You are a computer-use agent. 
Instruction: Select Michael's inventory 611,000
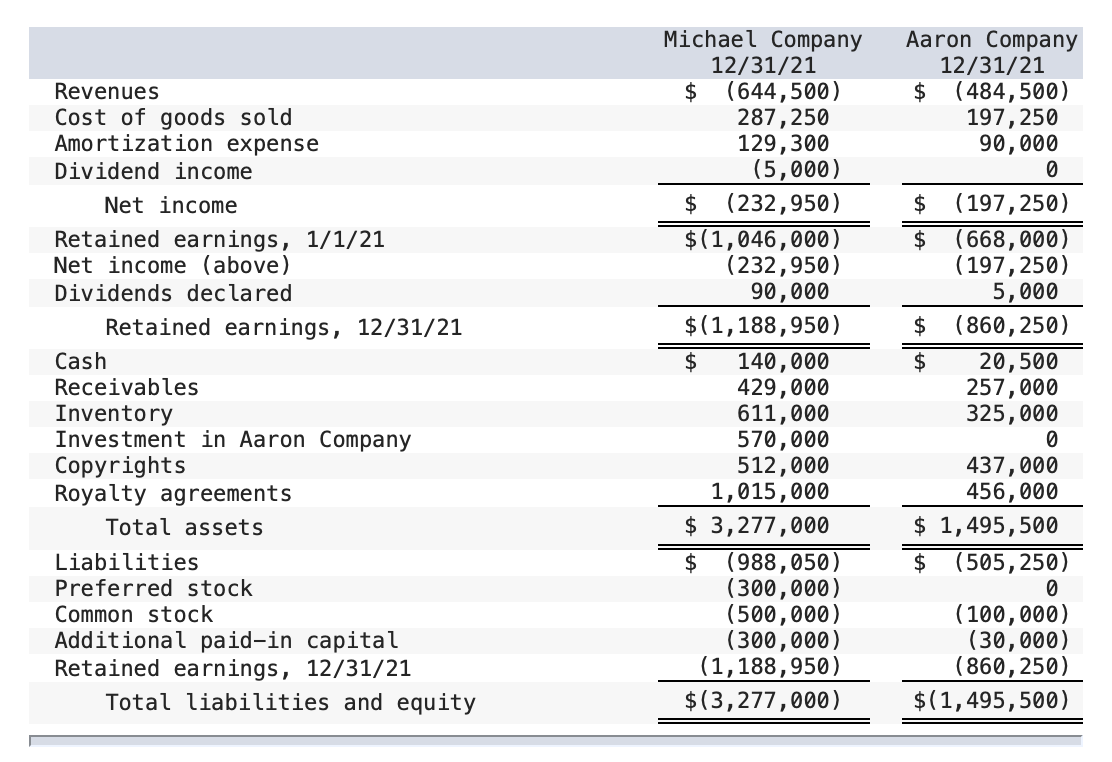[x=783, y=414]
